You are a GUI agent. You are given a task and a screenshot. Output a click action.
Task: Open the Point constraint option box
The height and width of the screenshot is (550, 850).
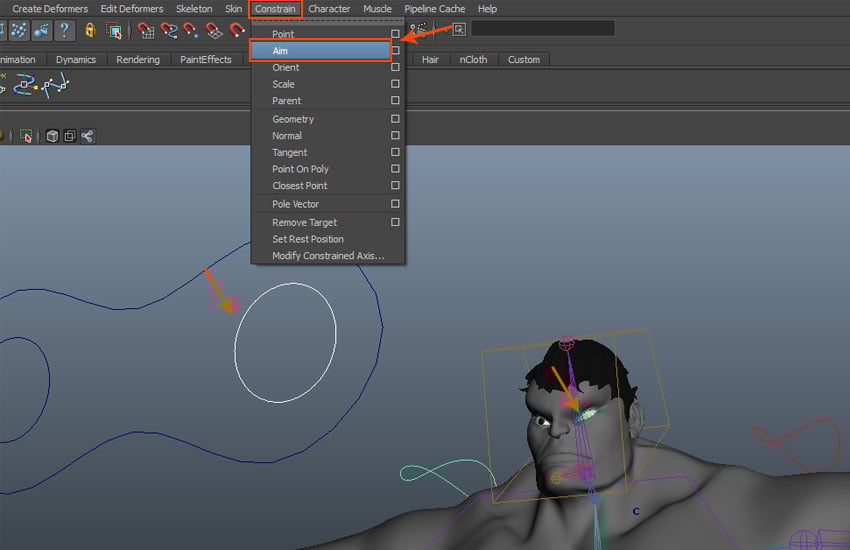[x=395, y=34]
